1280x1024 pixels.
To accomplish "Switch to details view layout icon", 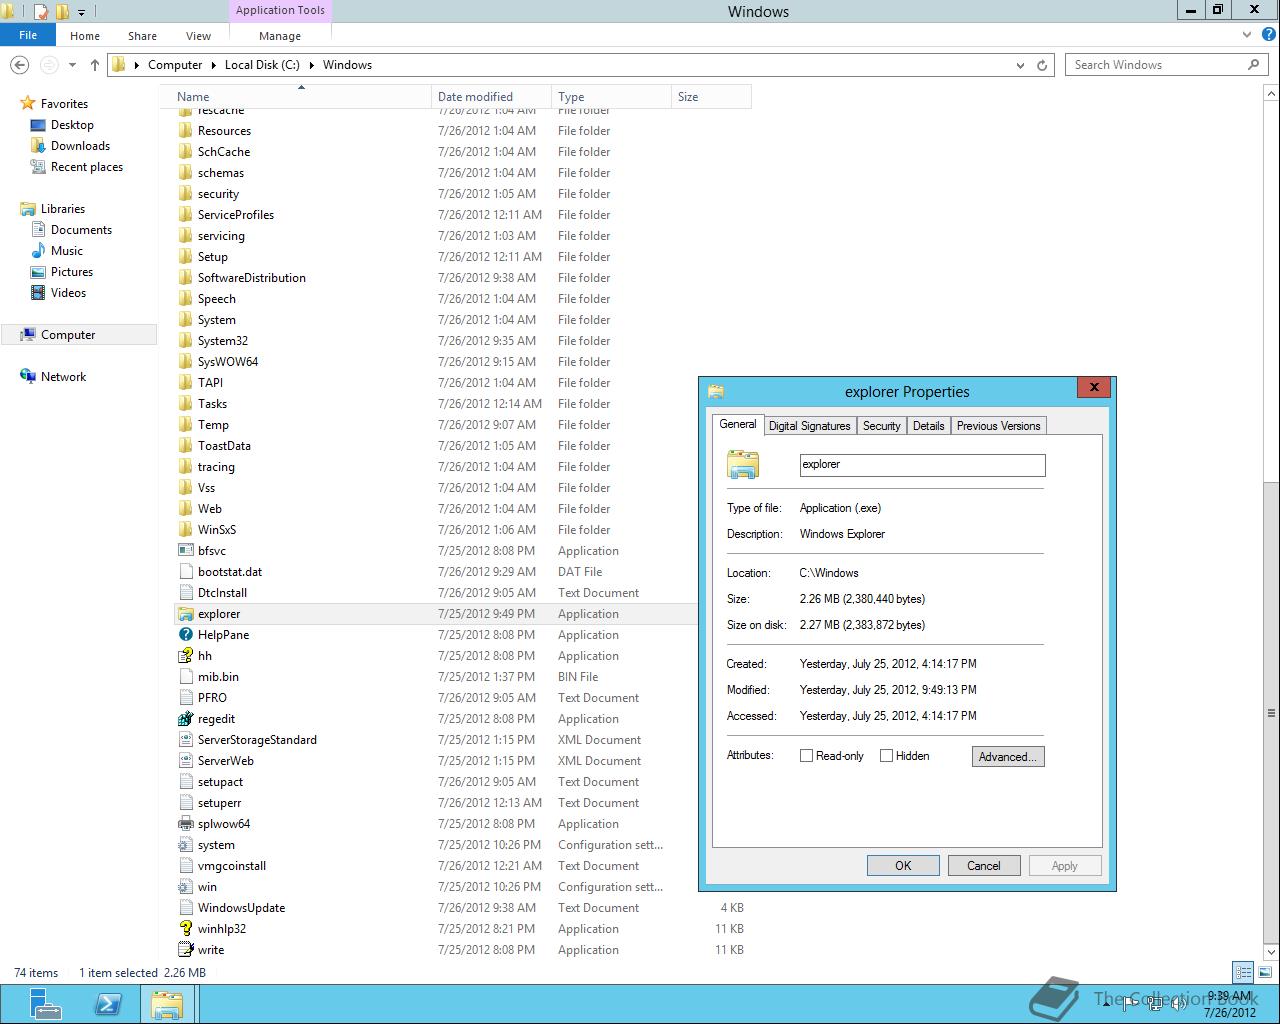I will coord(1243,972).
